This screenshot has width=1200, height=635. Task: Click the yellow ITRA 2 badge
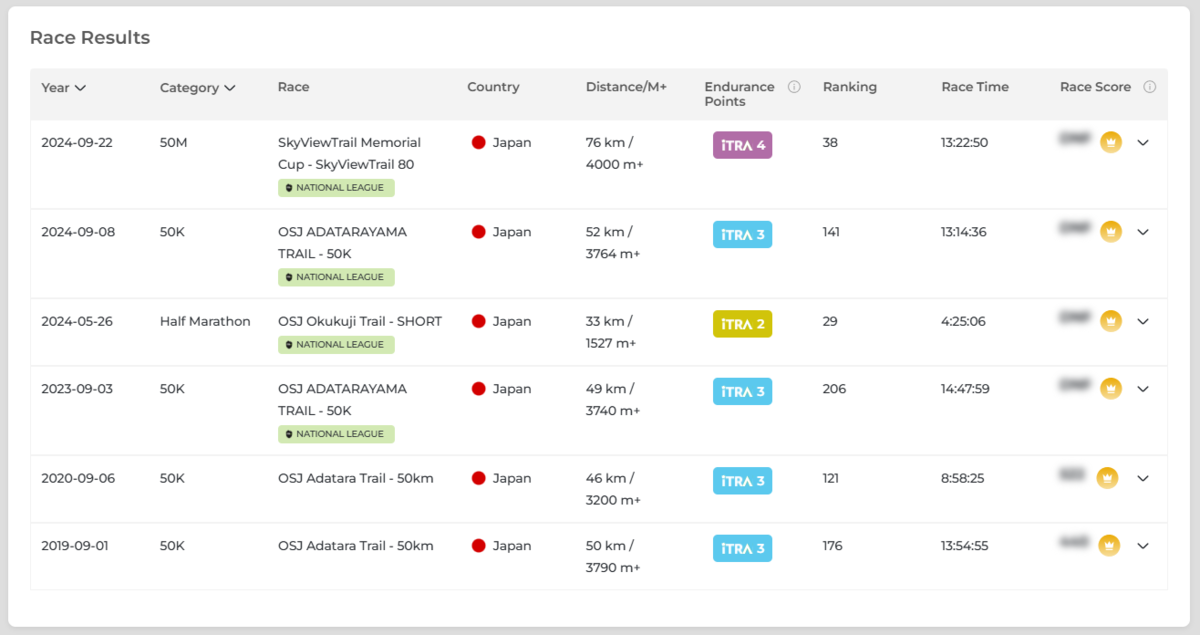point(742,324)
